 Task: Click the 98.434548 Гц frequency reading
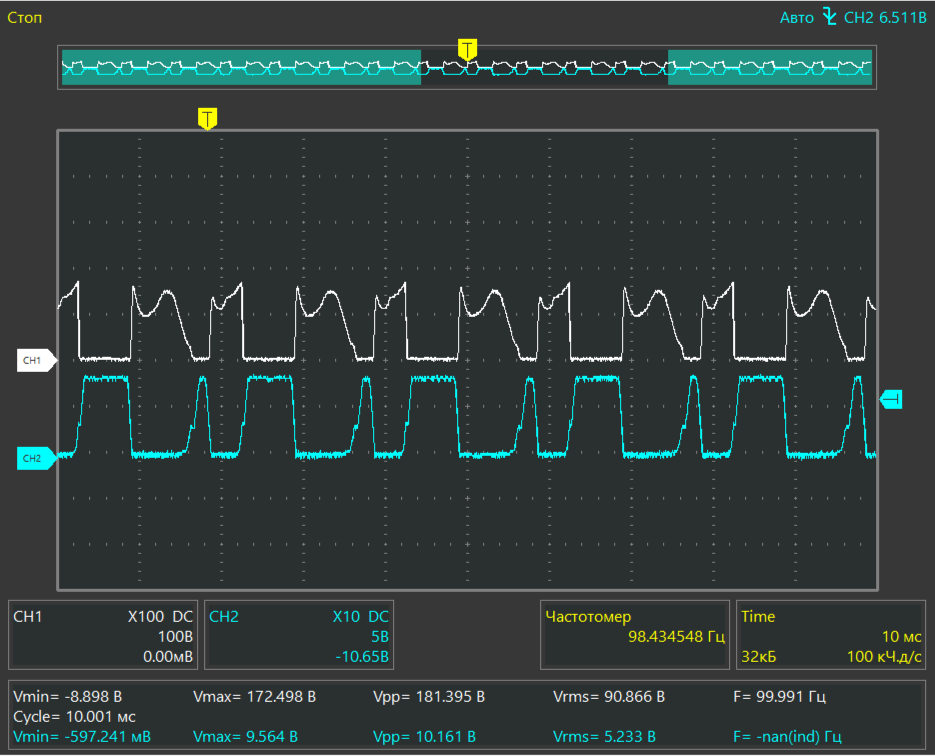[x=676, y=637]
